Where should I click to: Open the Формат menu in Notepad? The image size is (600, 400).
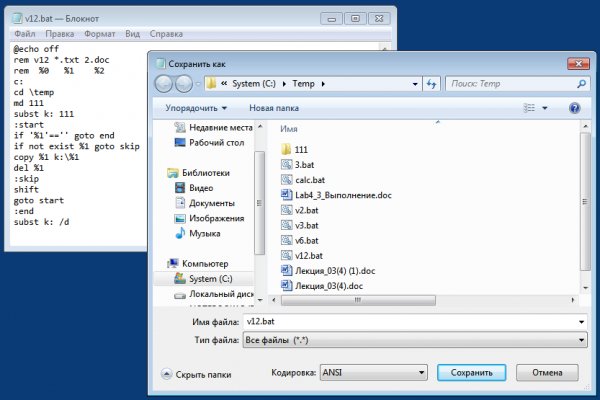(99, 33)
